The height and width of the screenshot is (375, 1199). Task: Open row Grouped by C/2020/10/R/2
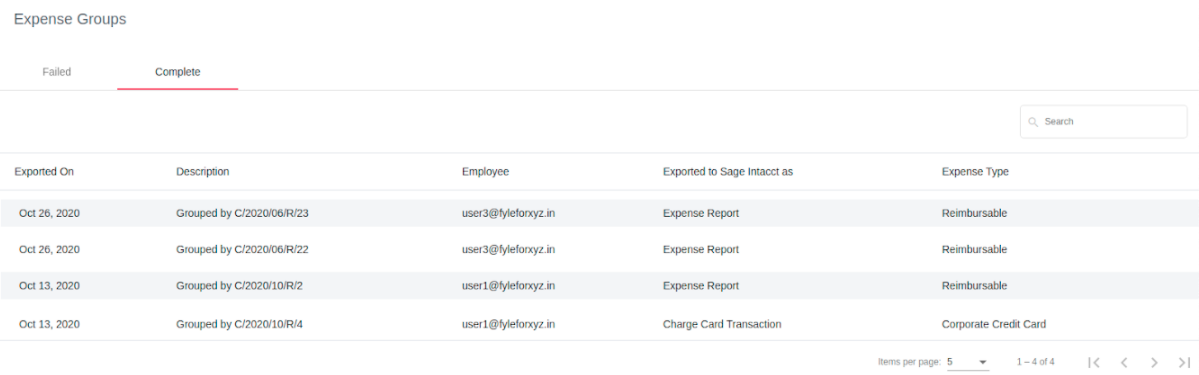[600, 285]
